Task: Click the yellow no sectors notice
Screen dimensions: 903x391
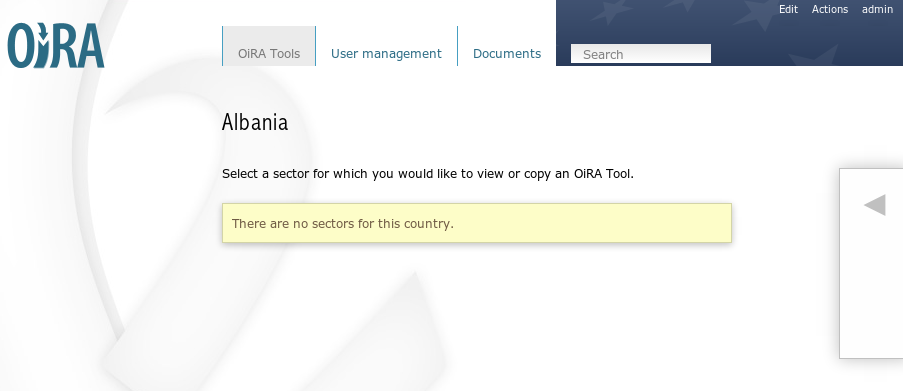Action: [477, 223]
